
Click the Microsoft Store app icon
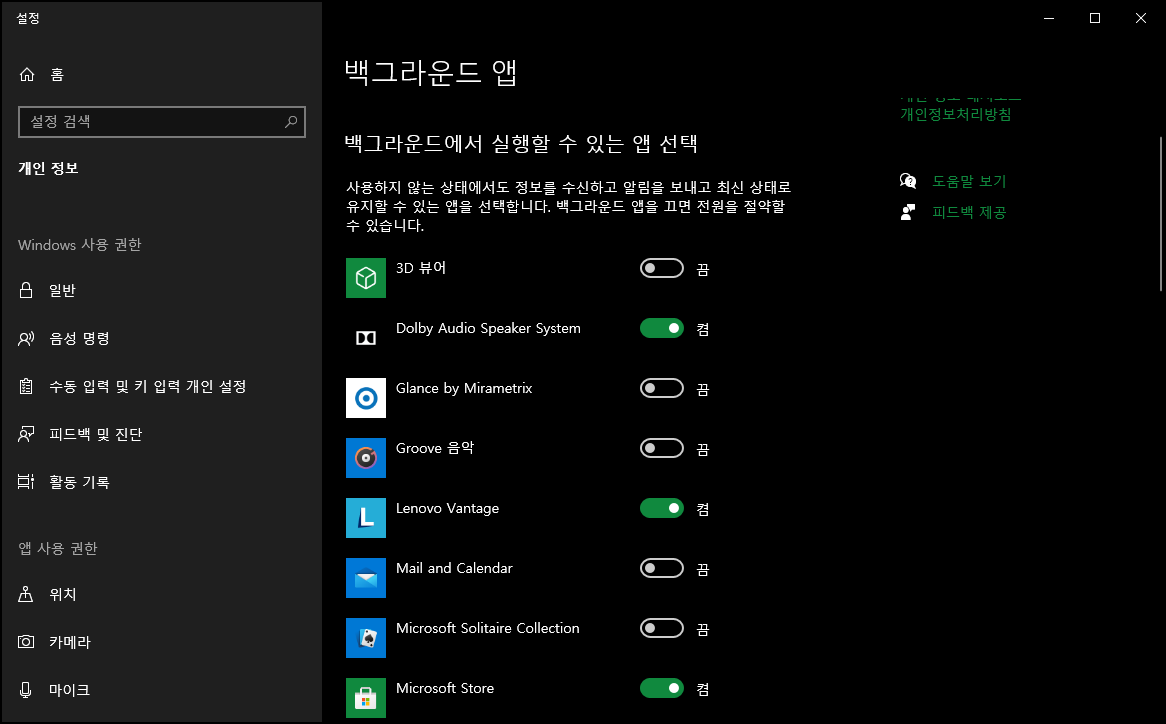366,698
